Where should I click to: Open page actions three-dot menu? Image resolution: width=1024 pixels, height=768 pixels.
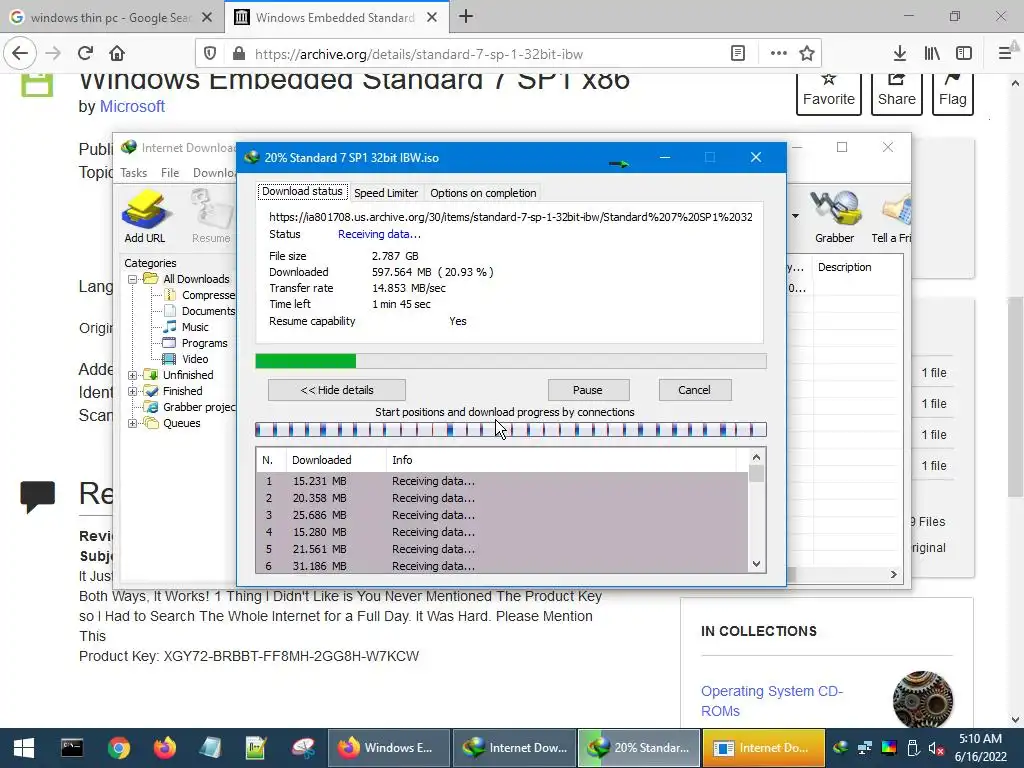pos(778,54)
